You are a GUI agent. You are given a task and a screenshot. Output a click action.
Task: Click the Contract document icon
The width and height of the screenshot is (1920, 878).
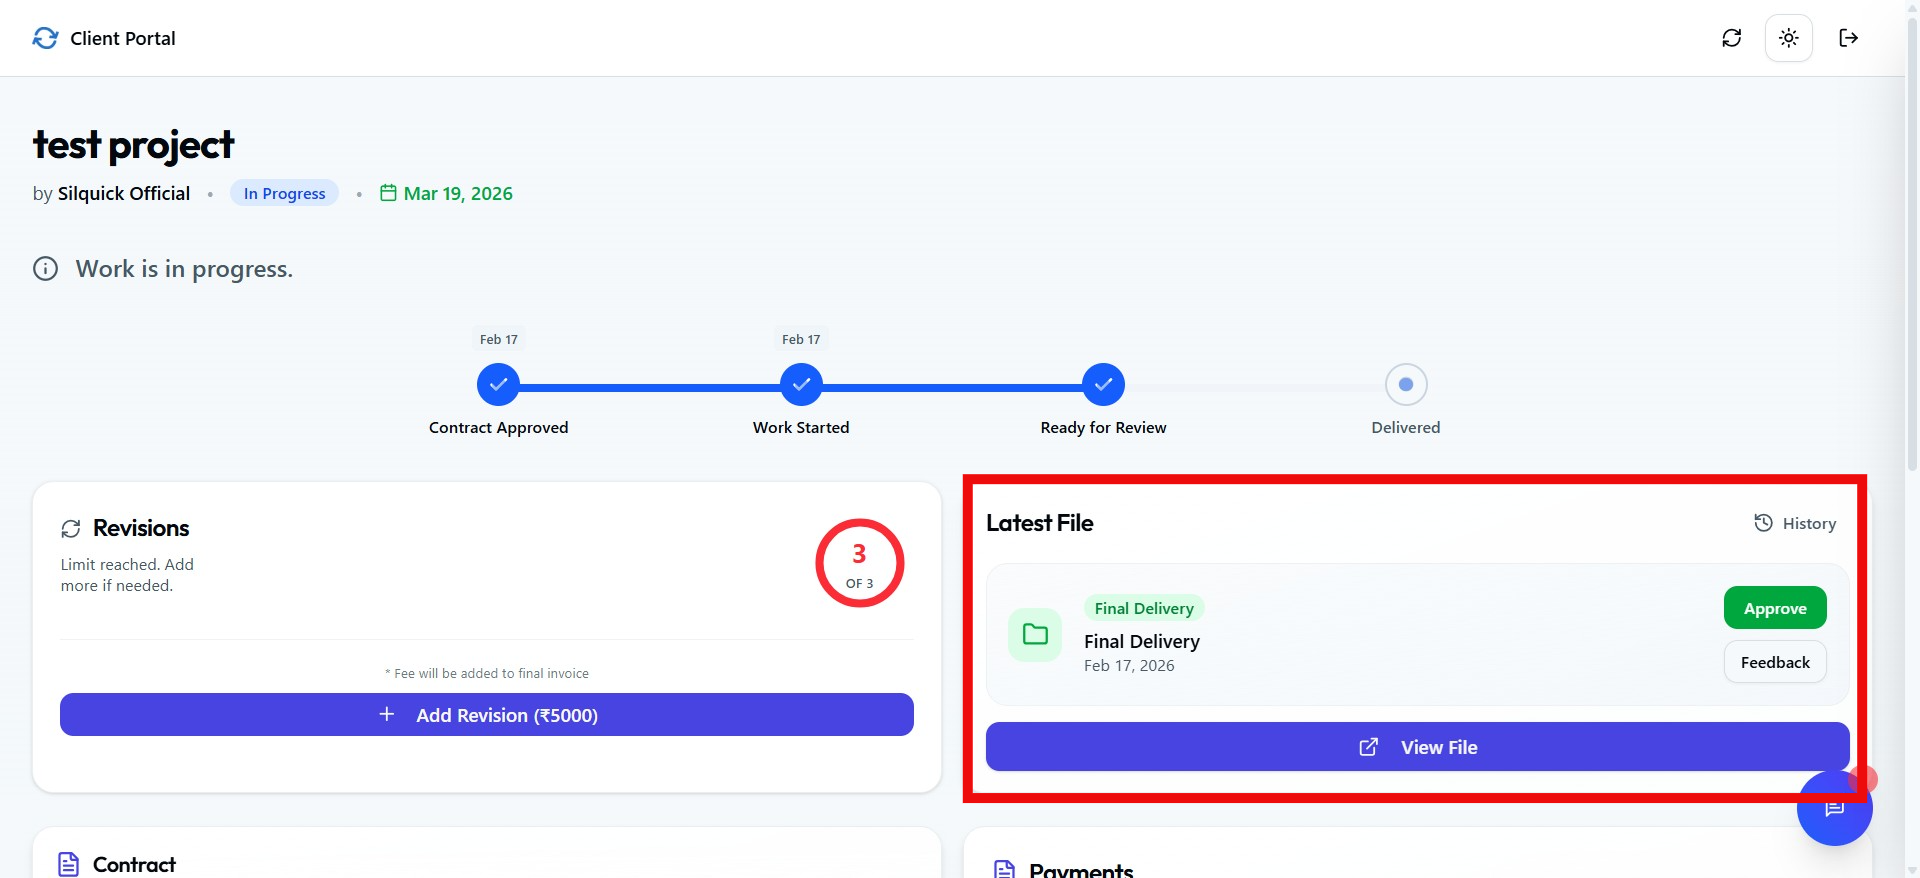68,864
